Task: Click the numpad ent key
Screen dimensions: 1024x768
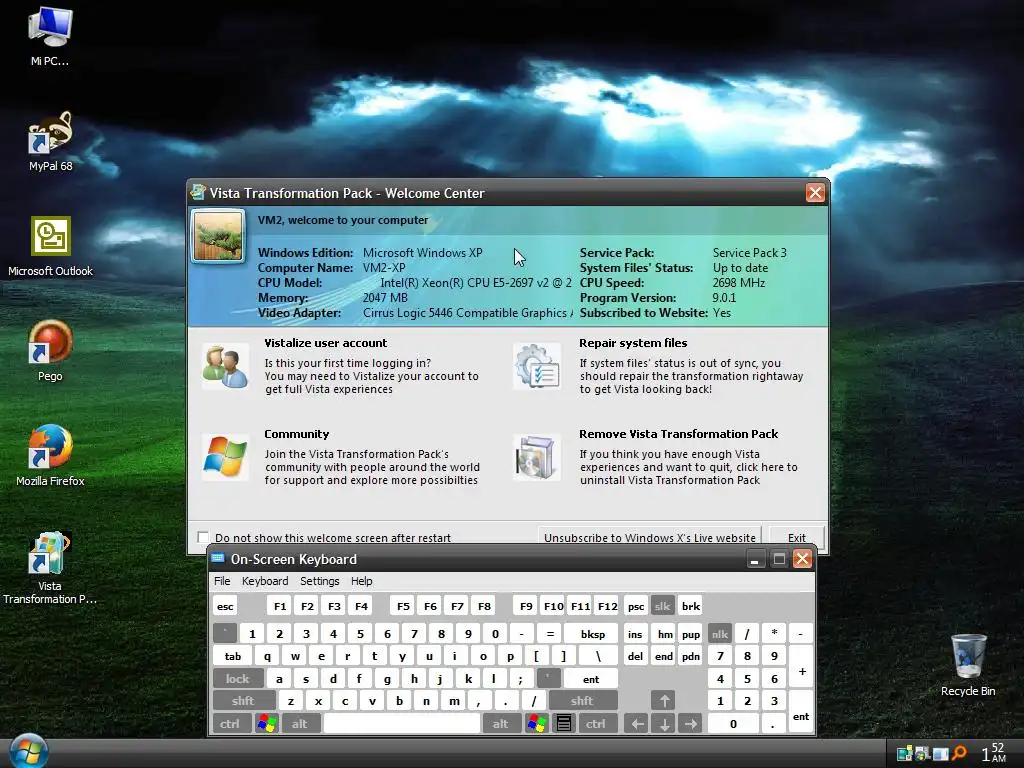Action: (801, 712)
